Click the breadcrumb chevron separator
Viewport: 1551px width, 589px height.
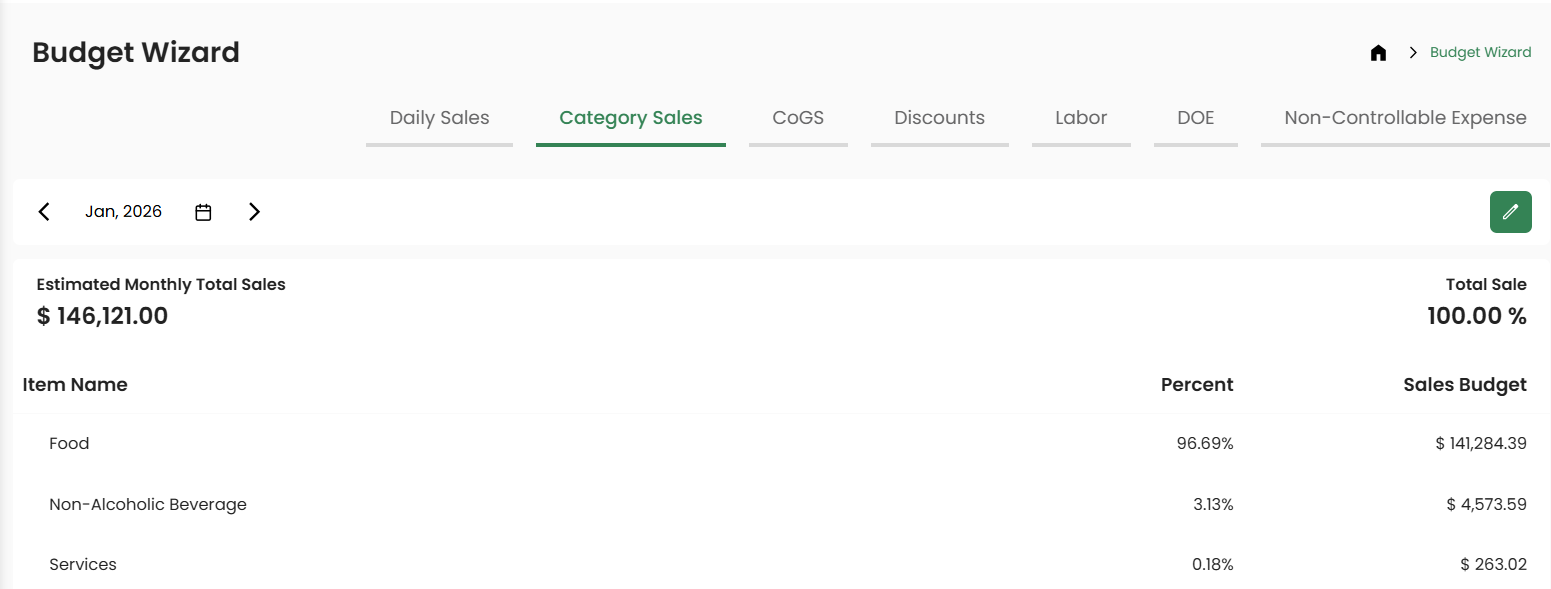pos(1413,53)
